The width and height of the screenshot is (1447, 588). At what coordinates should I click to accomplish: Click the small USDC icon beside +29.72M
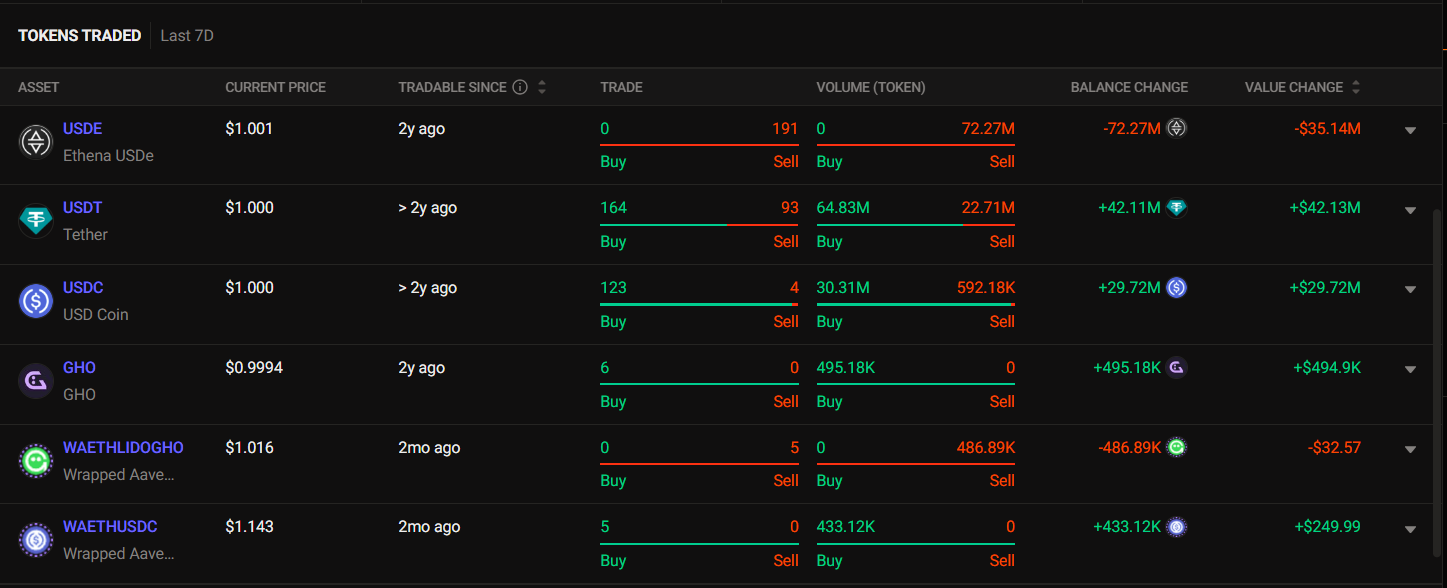point(1177,288)
